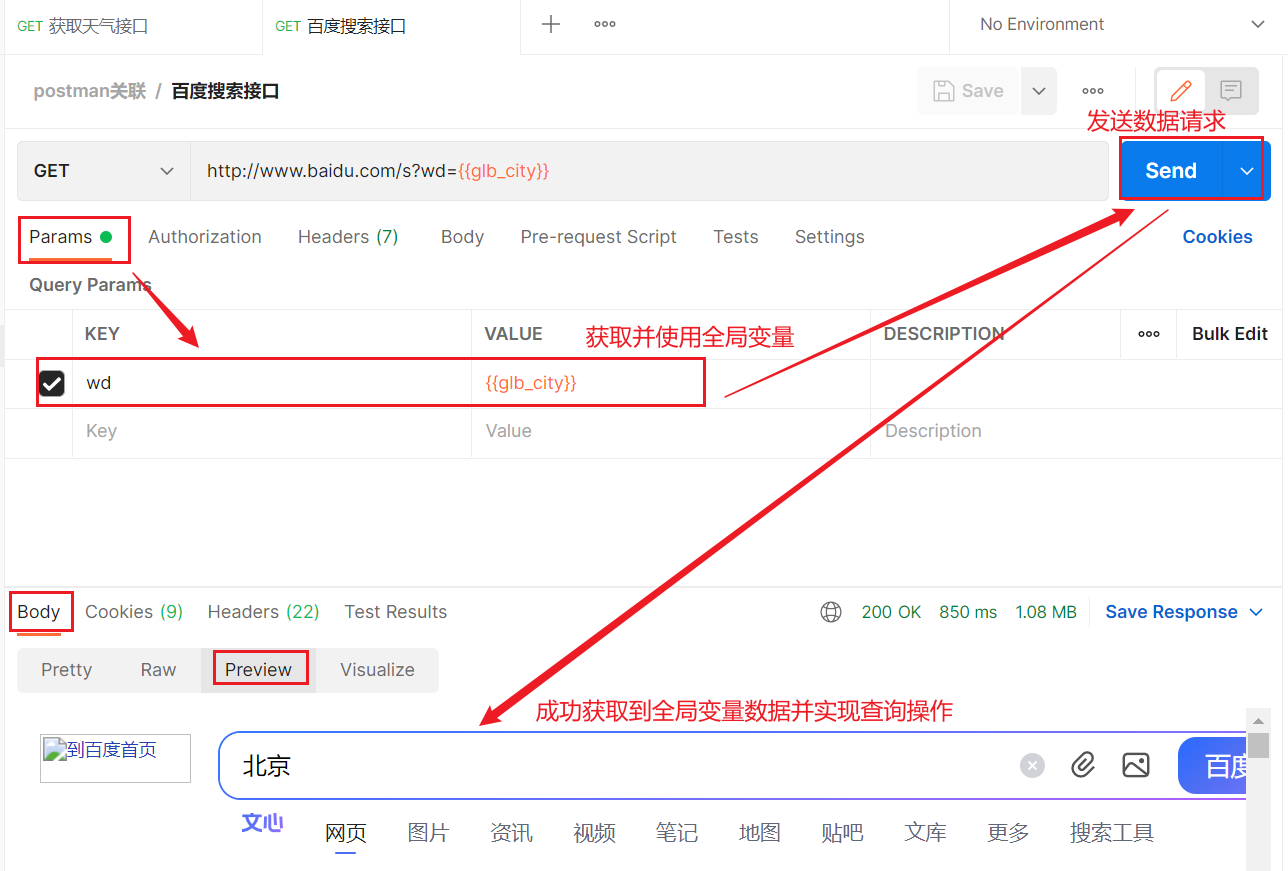Screen dimensions: 1288x871
Task: Select the 贴吧 results tab
Action: click(841, 833)
